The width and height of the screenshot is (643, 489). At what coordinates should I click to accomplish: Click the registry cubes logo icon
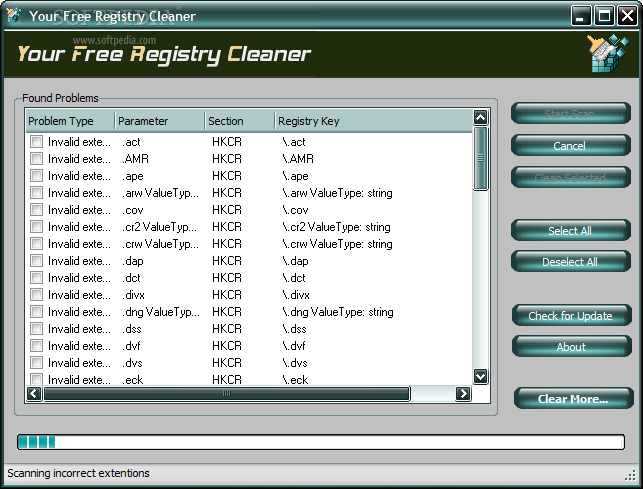coord(608,54)
